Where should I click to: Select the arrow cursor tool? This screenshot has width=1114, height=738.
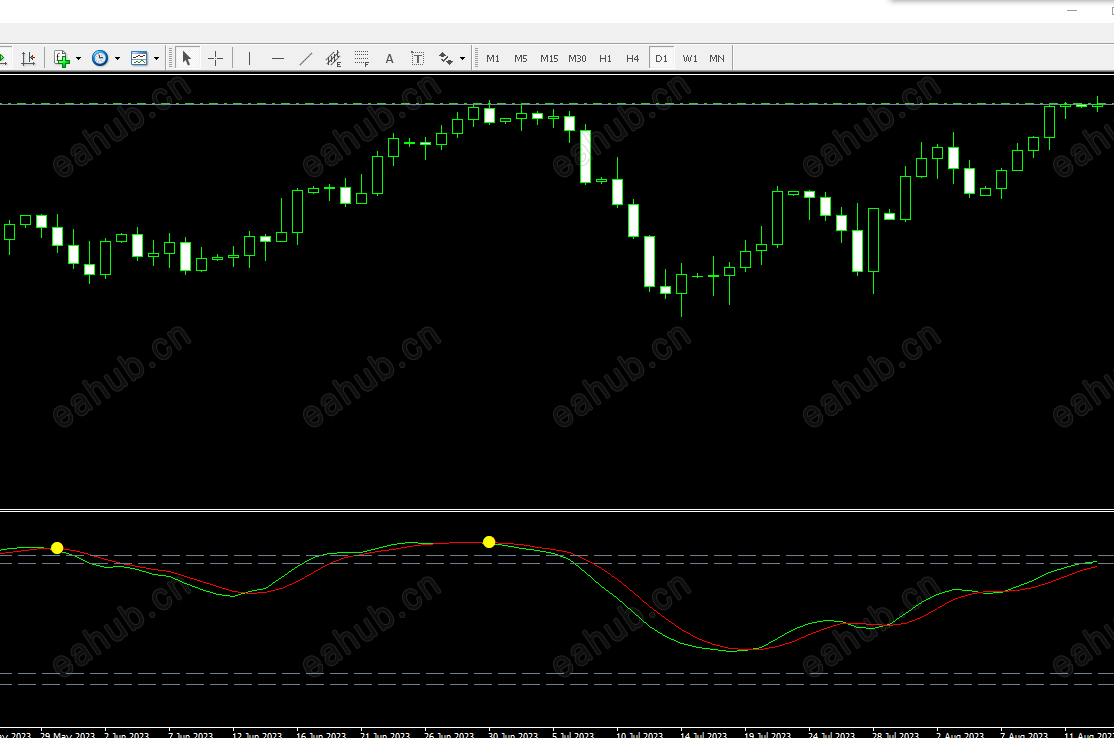point(187,58)
